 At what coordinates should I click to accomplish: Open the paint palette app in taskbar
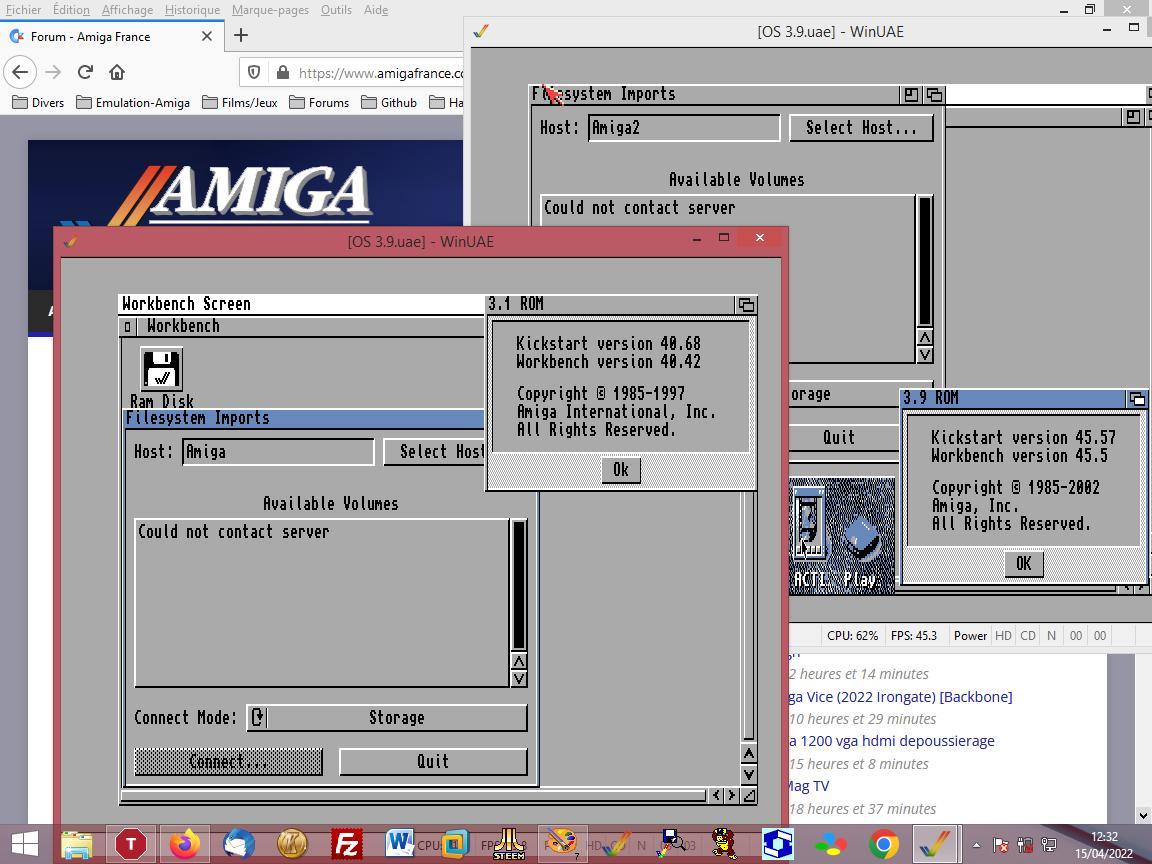point(562,844)
